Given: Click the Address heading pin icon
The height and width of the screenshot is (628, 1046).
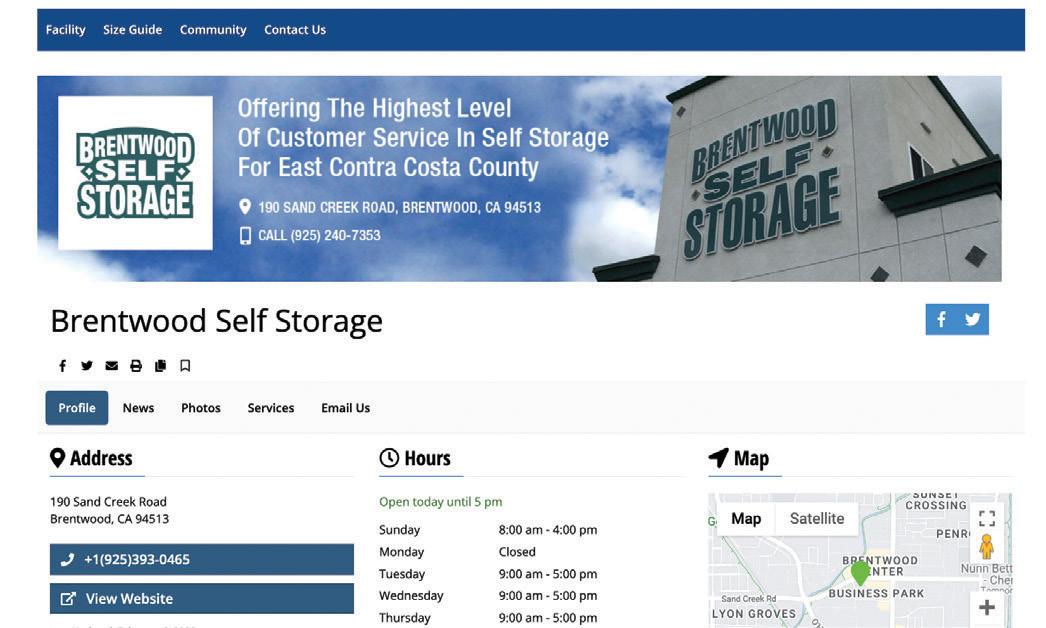Looking at the screenshot, I should click(57, 458).
